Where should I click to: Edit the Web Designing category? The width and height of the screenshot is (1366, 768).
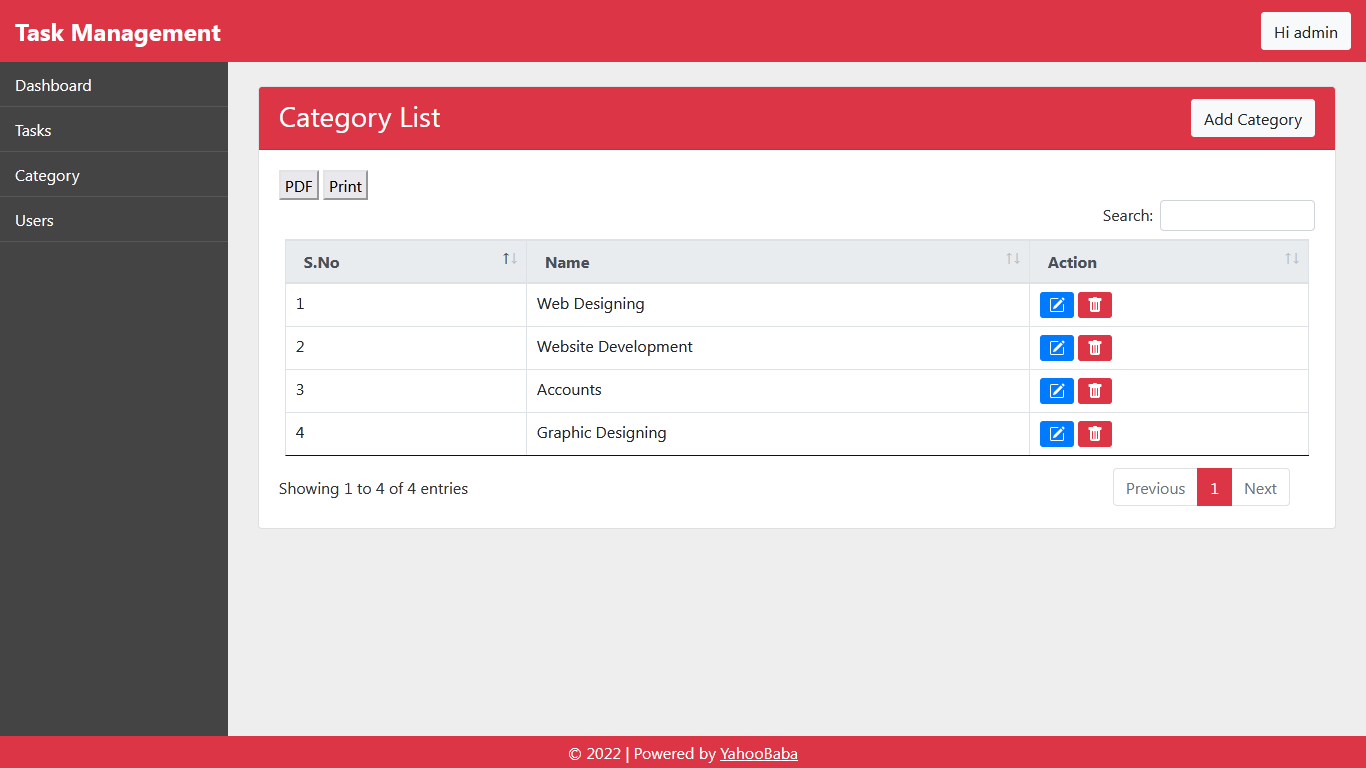(x=1056, y=305)
